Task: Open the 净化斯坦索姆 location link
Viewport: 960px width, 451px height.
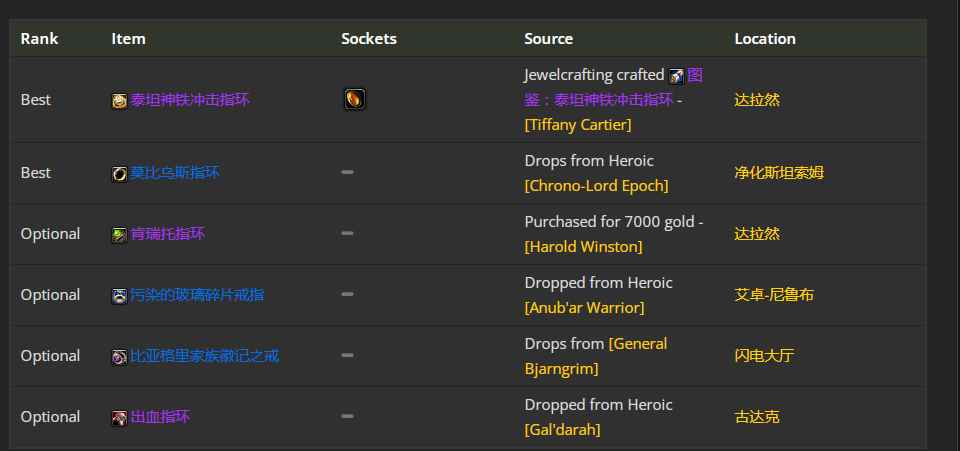Action: click(779, 173)
